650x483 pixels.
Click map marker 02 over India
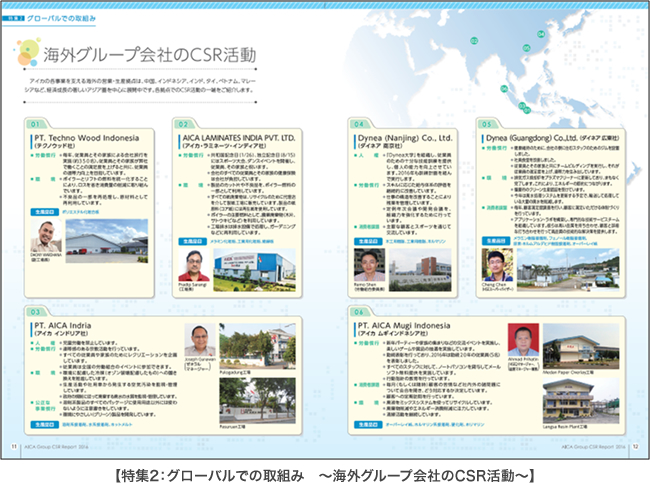point(474,41)
